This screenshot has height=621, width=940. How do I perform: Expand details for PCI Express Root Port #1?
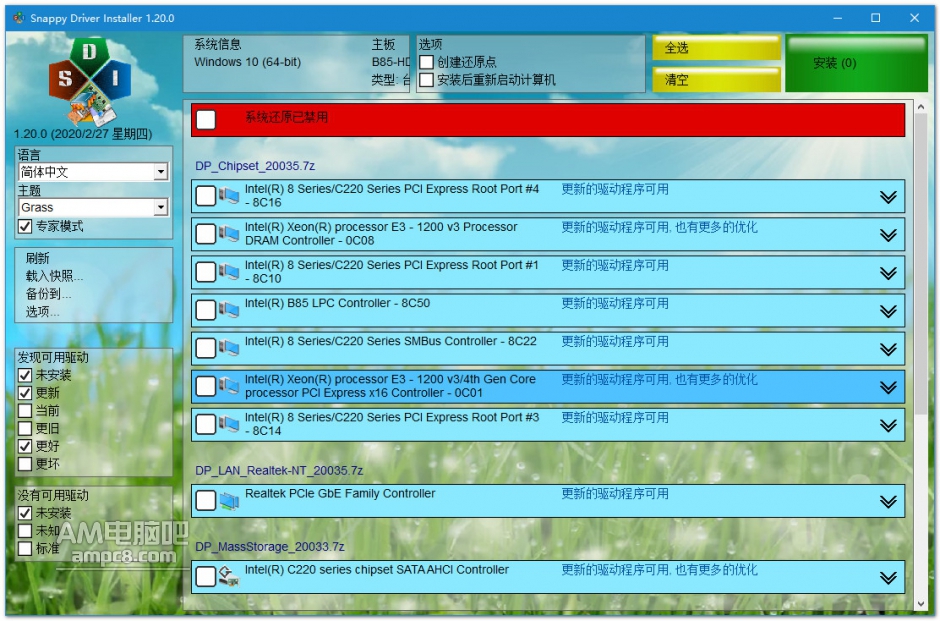[x=888, y=273]
